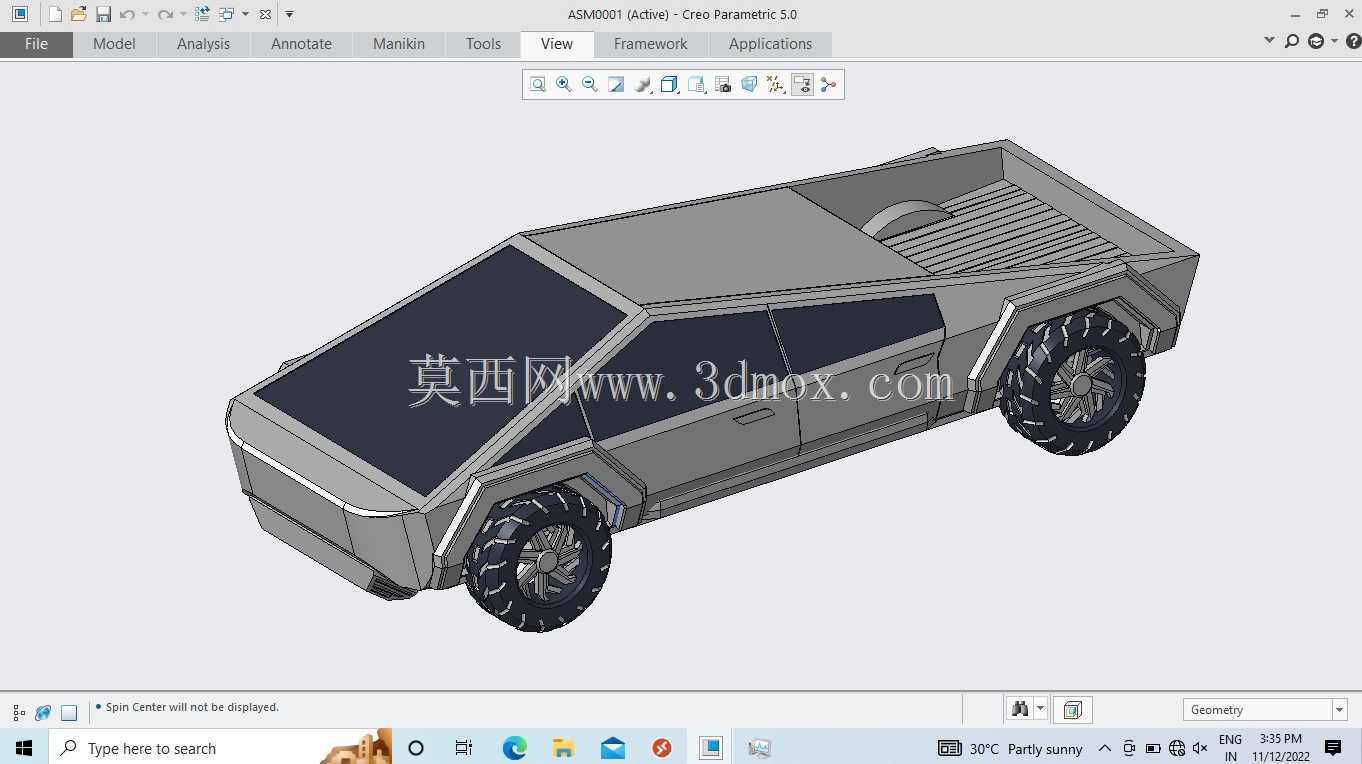Open the Geometry selection filter dropdown
Image resolution: width=1362 pixels, height=764 pixels.
[1264, 710]
